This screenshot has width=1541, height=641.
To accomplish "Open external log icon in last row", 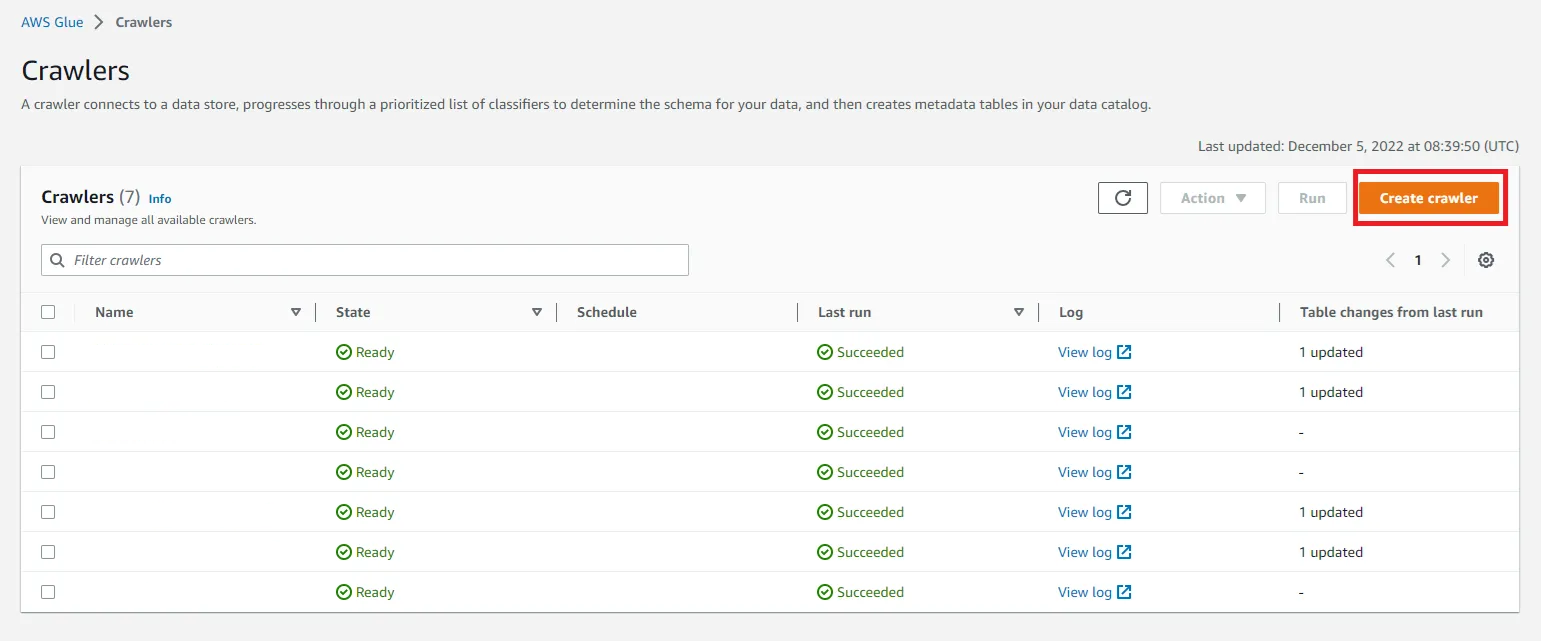I will coord(1124,592).
